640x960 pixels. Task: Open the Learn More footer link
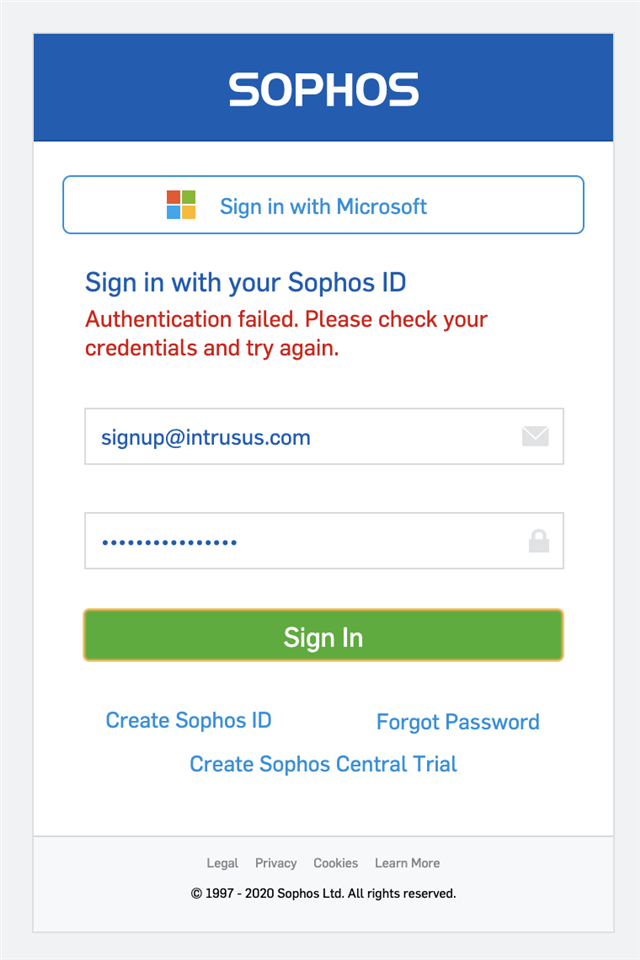[x=407, y=863]
